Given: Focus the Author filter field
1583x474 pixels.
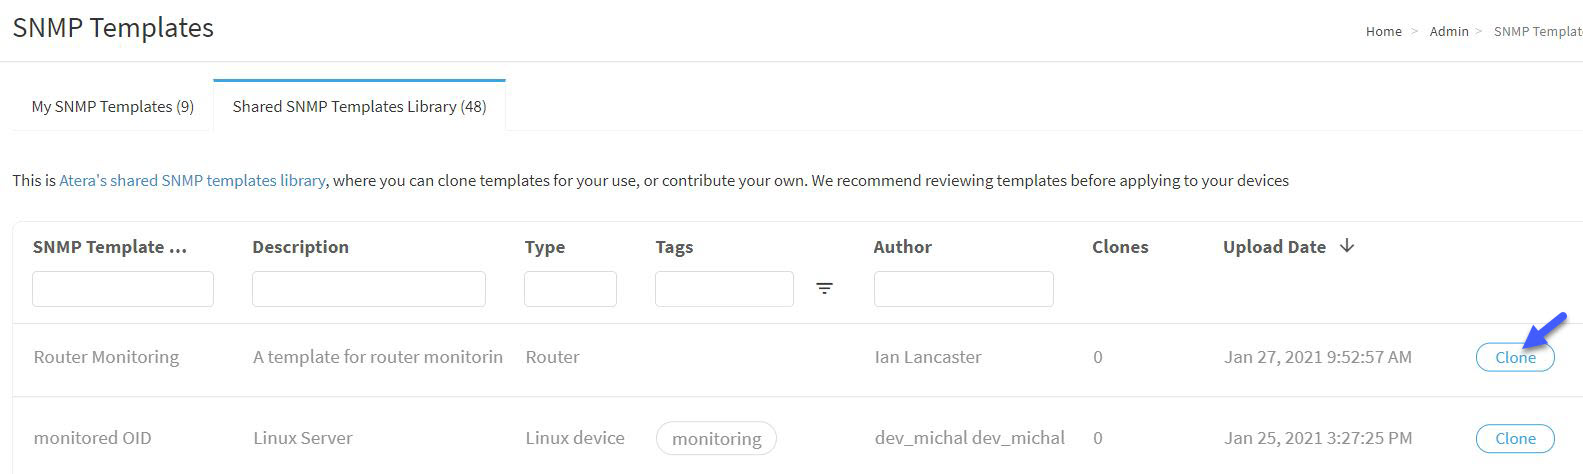Looking at the screenshot, I should [964, 289].
